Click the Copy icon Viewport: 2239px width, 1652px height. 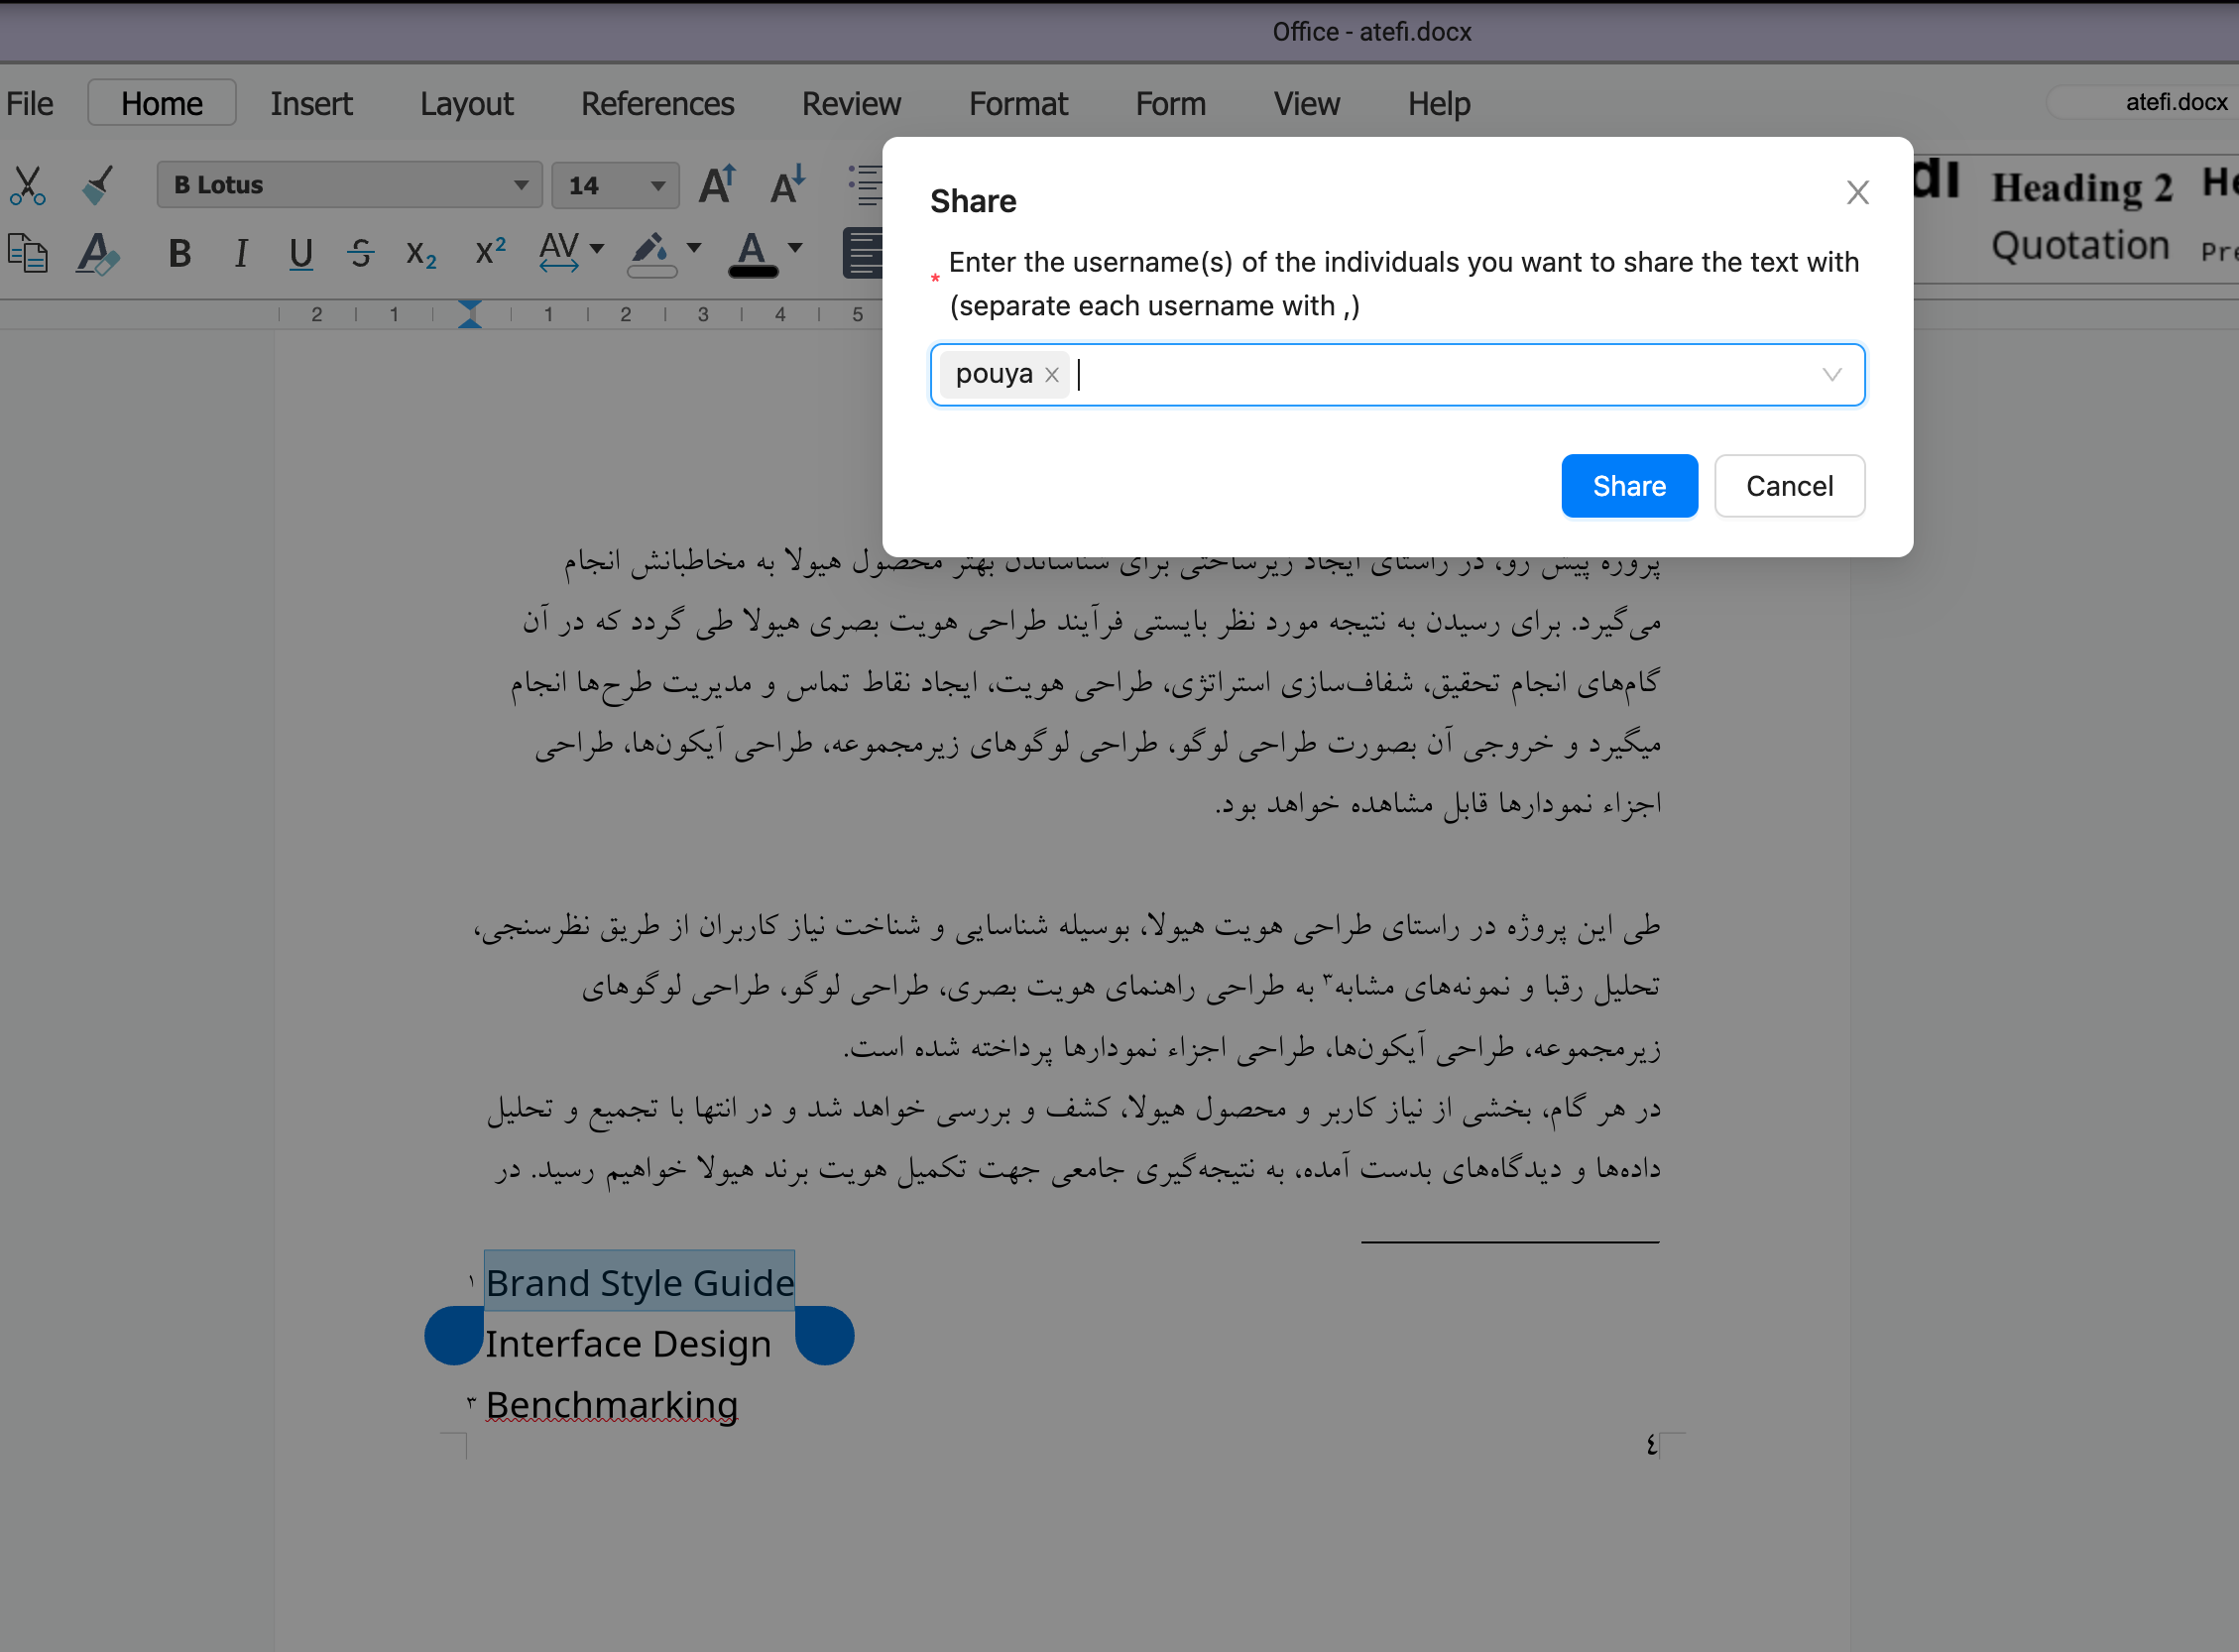pos(27,252)
